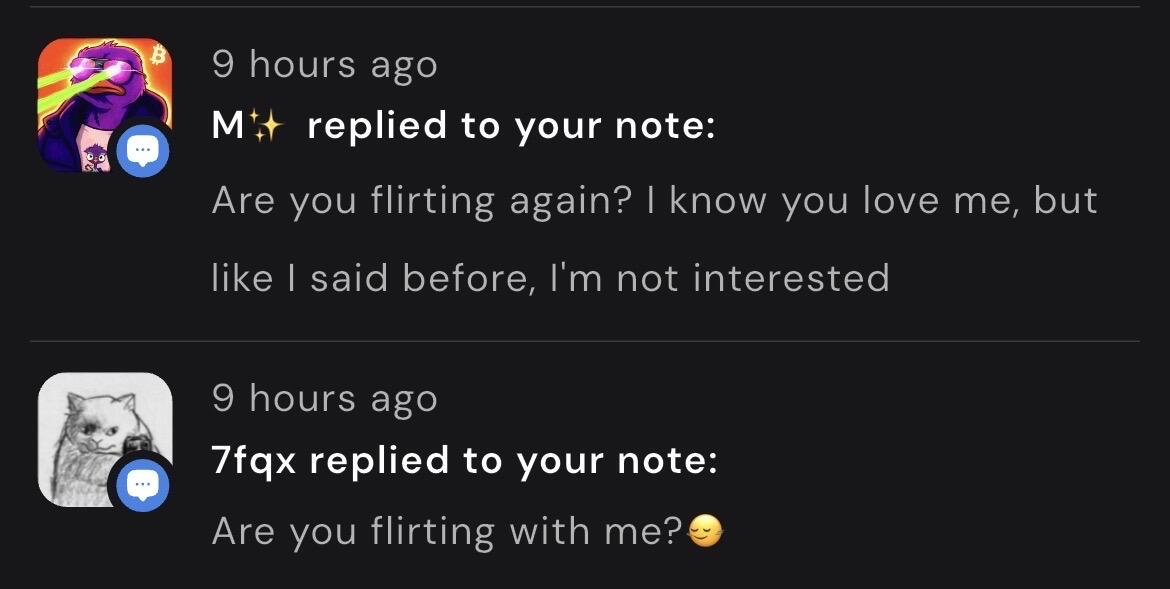Click the sparkle emoji beside the name M
This screenshot has width=1170, height=589.
266,126
